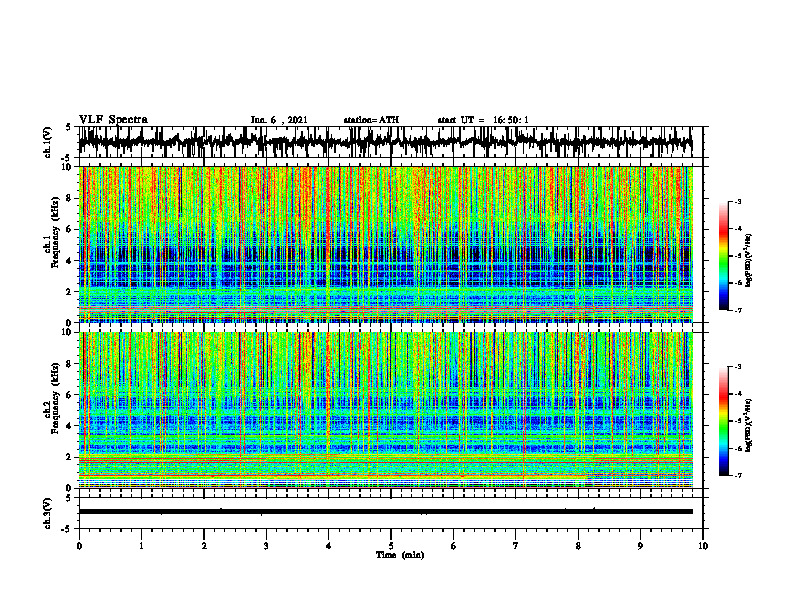
Task: Click the '8' kHz tick on ch.2 spectrogram
Action: point(70,364)
